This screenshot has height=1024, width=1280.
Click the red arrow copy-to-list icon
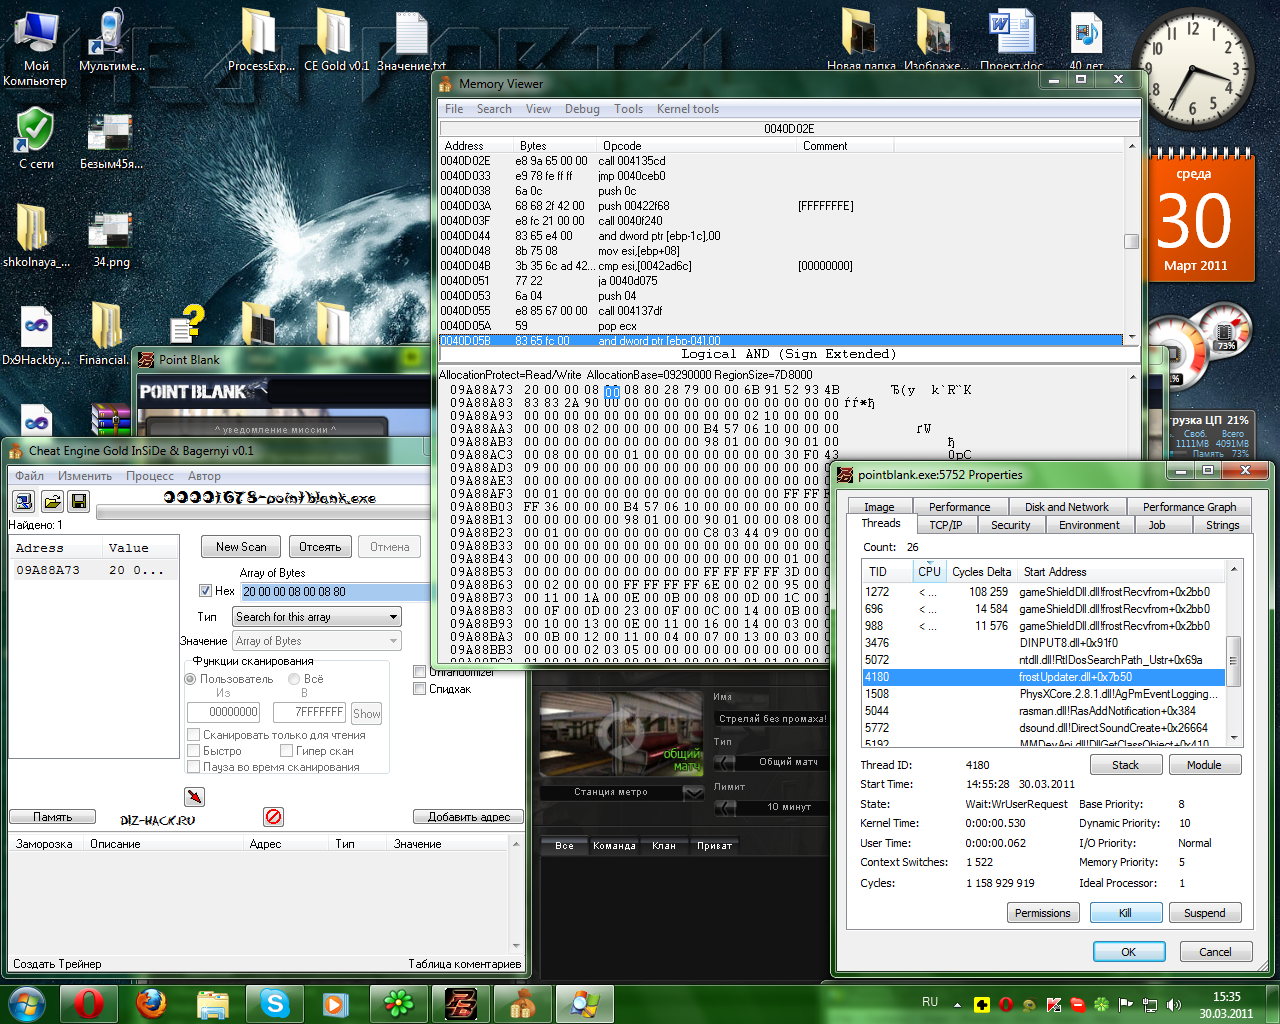[194, 796]
